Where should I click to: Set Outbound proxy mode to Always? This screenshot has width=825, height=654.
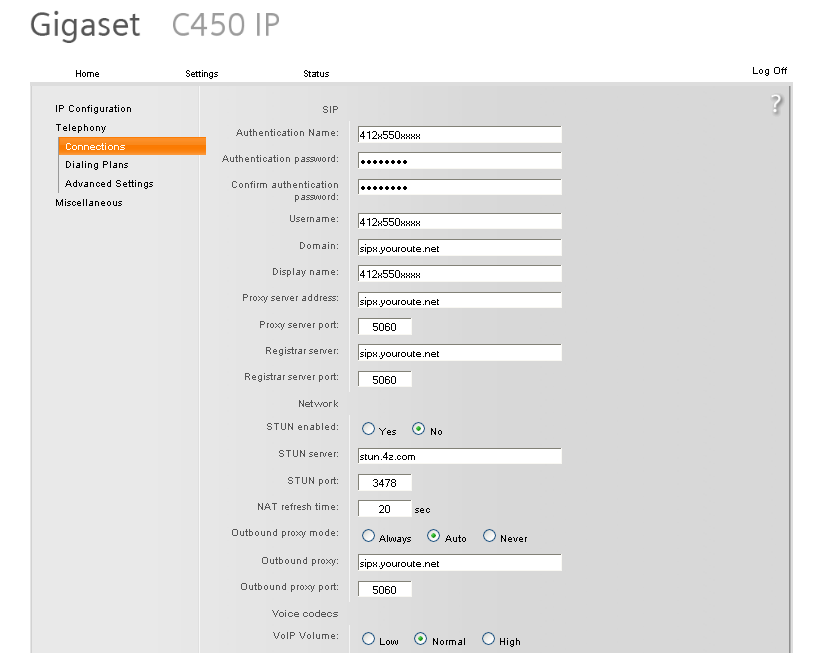point(368,536)
